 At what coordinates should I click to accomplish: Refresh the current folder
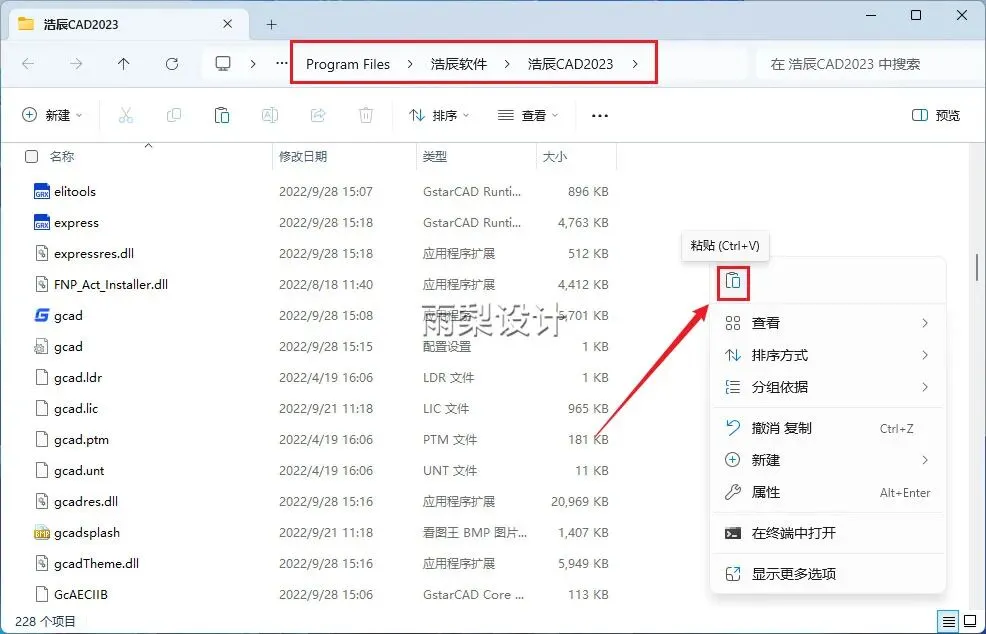(172, 64)
